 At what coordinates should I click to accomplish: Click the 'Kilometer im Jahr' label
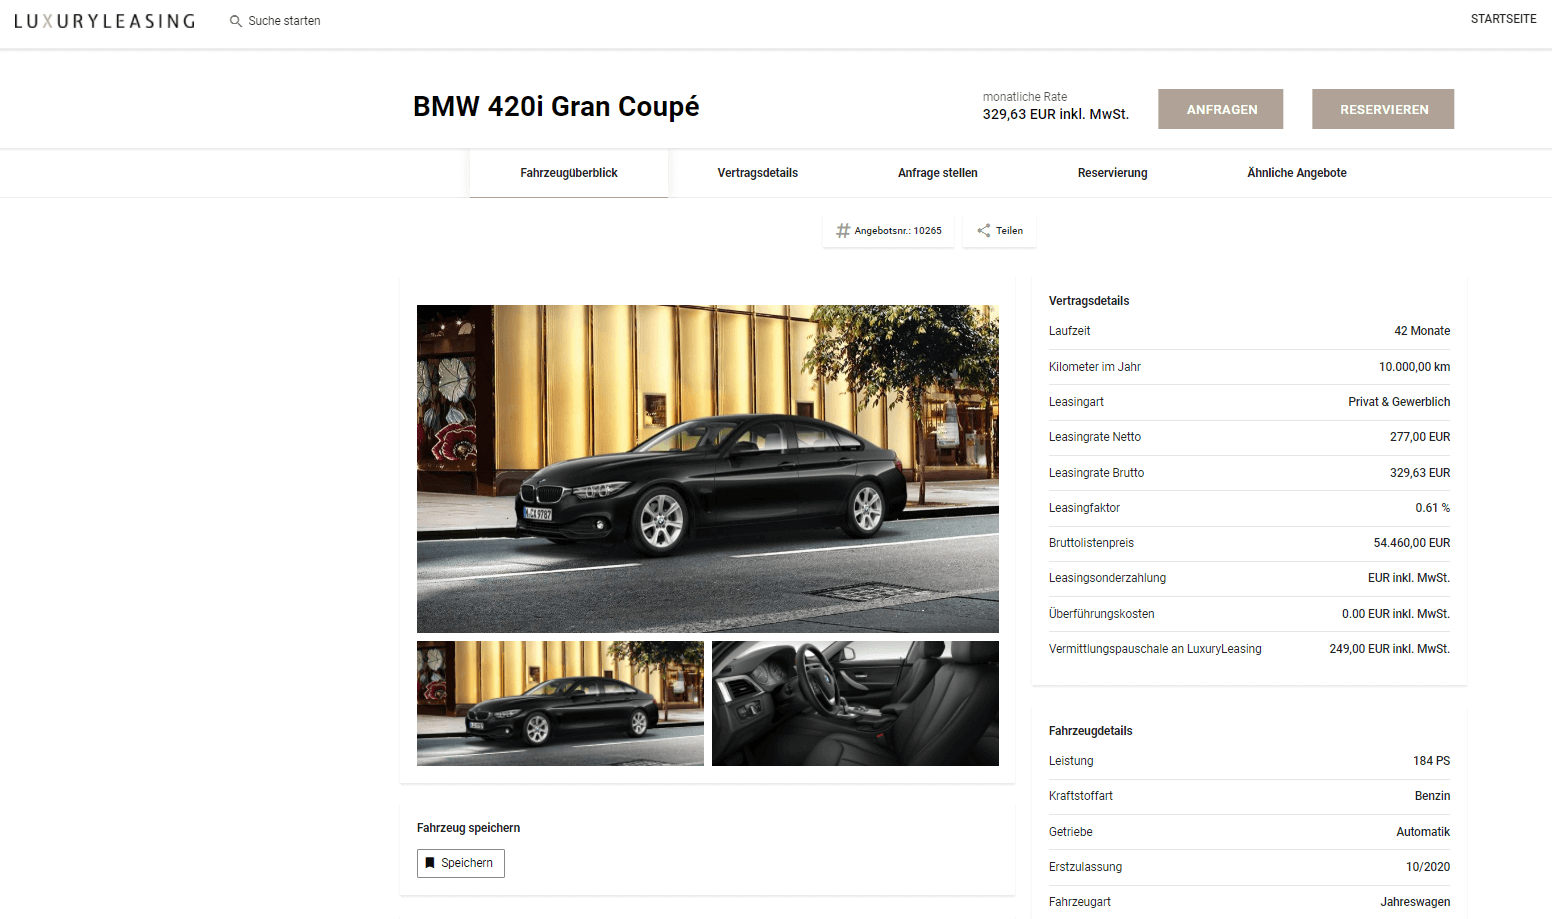click(1095, 367)
